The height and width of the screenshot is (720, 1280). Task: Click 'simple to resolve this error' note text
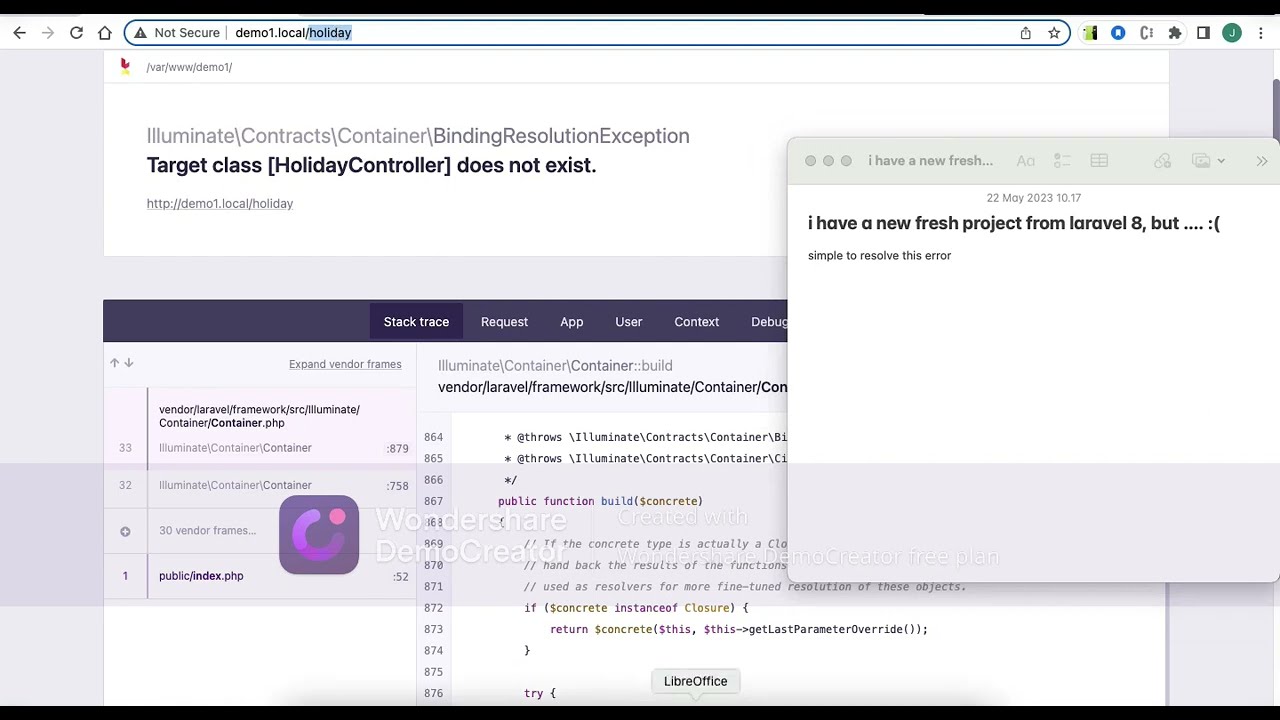point(880,256)
